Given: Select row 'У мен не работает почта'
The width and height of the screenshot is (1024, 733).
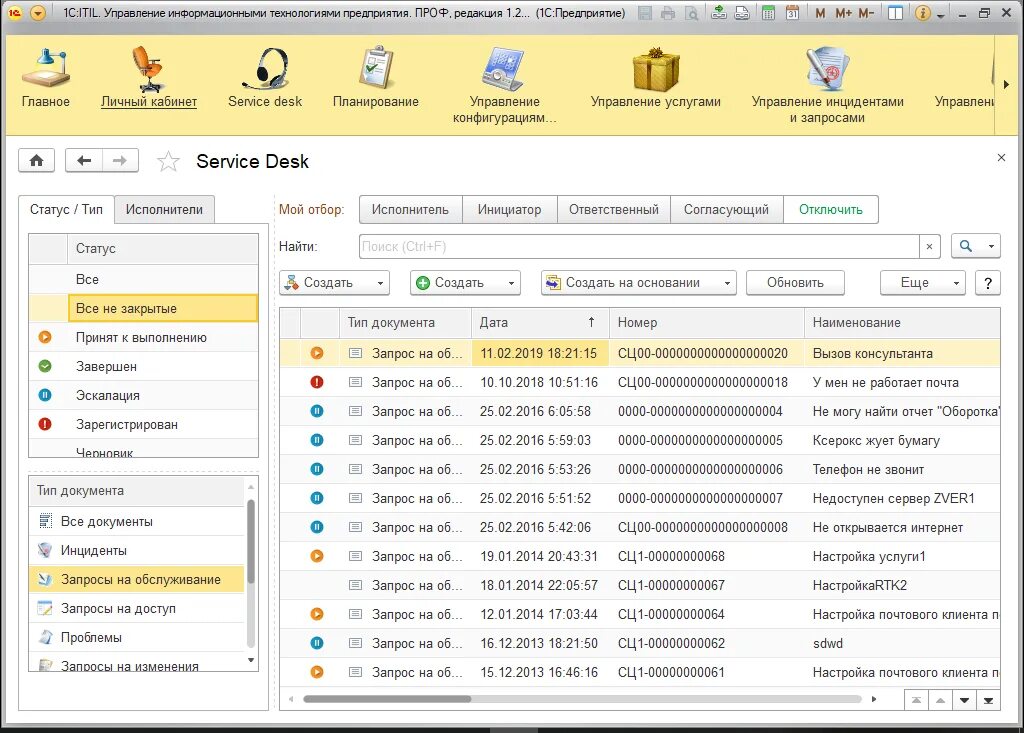Looking at the screenshot, I should [x=640, y=382].
